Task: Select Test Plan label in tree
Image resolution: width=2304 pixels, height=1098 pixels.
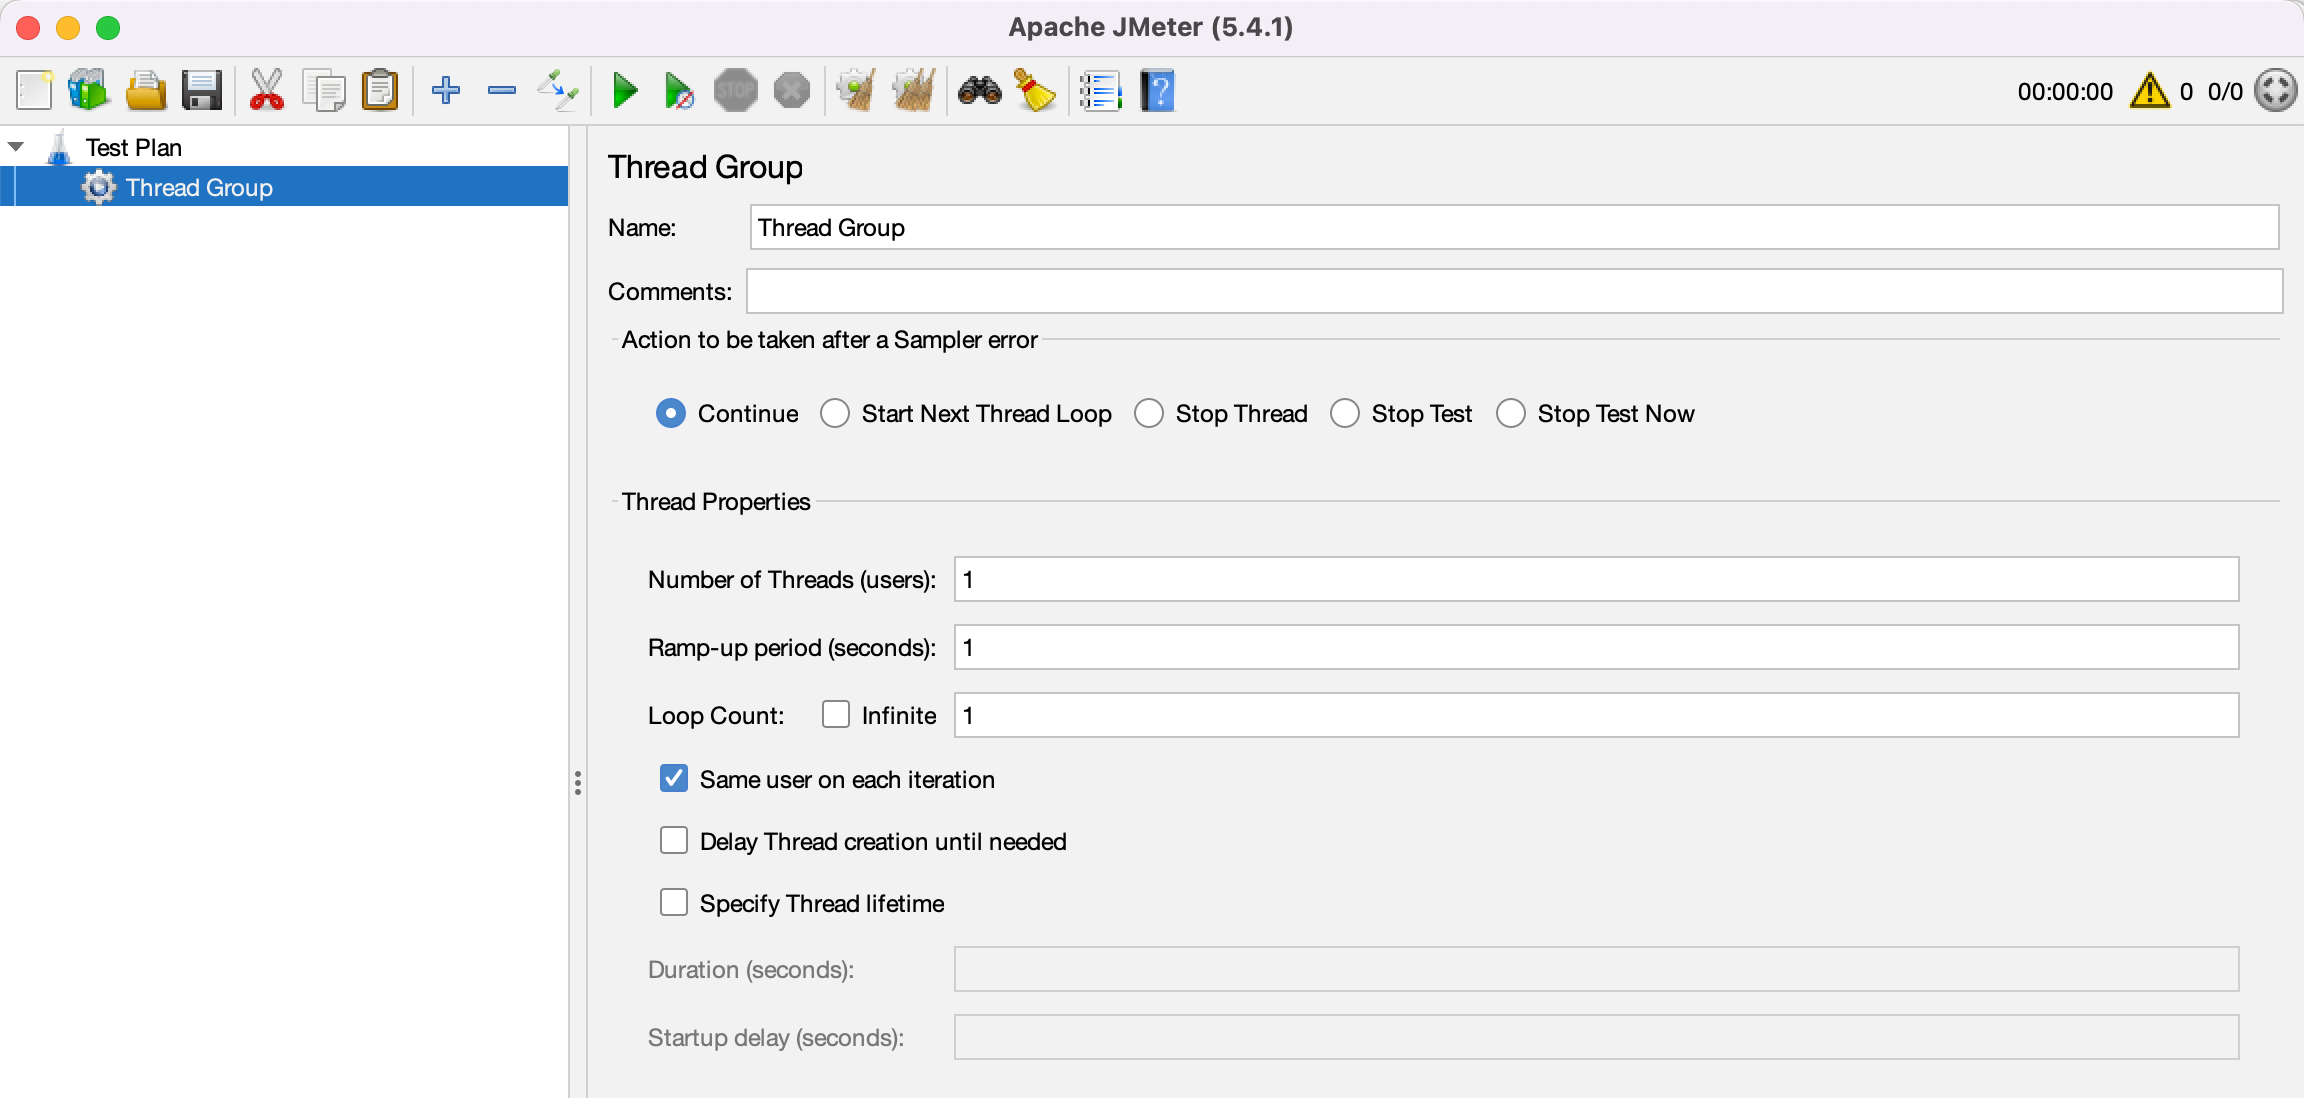Action: coord(134,147)
